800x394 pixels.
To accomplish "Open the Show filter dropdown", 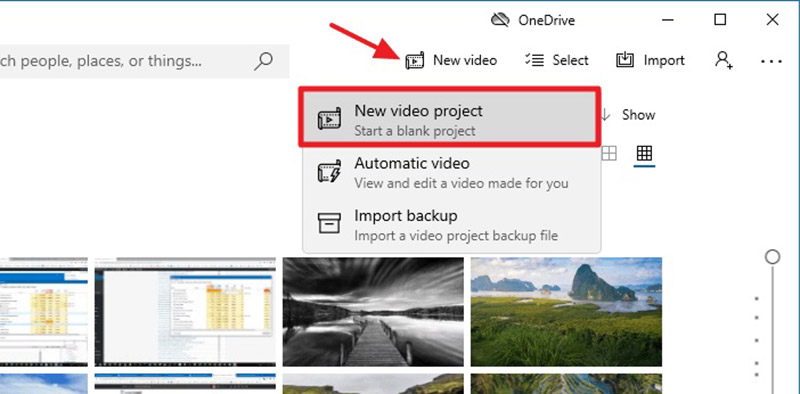I will (x=629, y=115).
